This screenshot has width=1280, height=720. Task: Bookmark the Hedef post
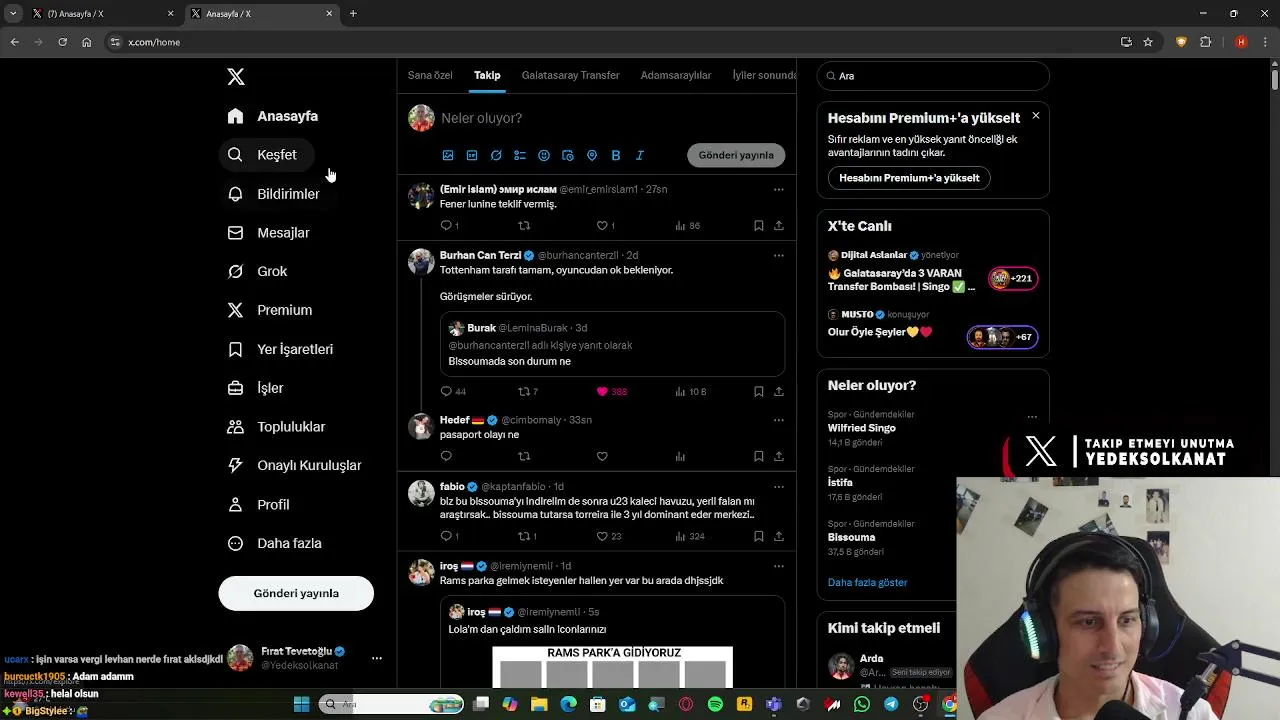(758, 456)
